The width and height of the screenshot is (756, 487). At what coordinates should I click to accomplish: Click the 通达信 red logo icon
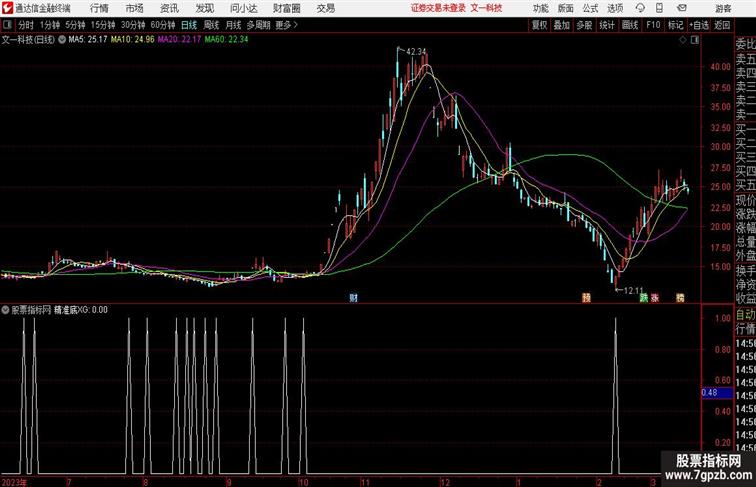pyautogui.click(x=7, y=8)
